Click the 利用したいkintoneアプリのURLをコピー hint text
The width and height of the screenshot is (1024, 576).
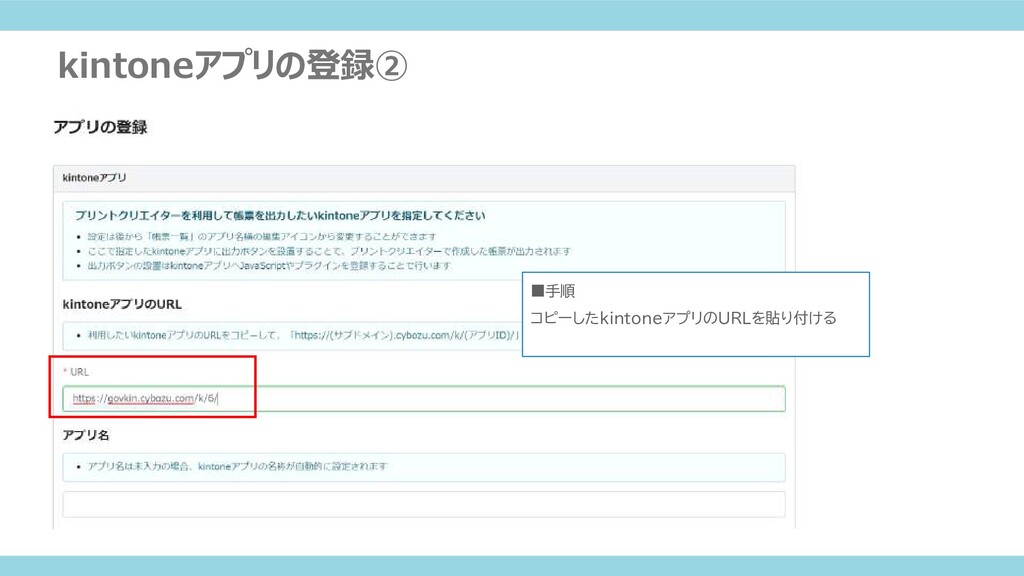point(304,335)
